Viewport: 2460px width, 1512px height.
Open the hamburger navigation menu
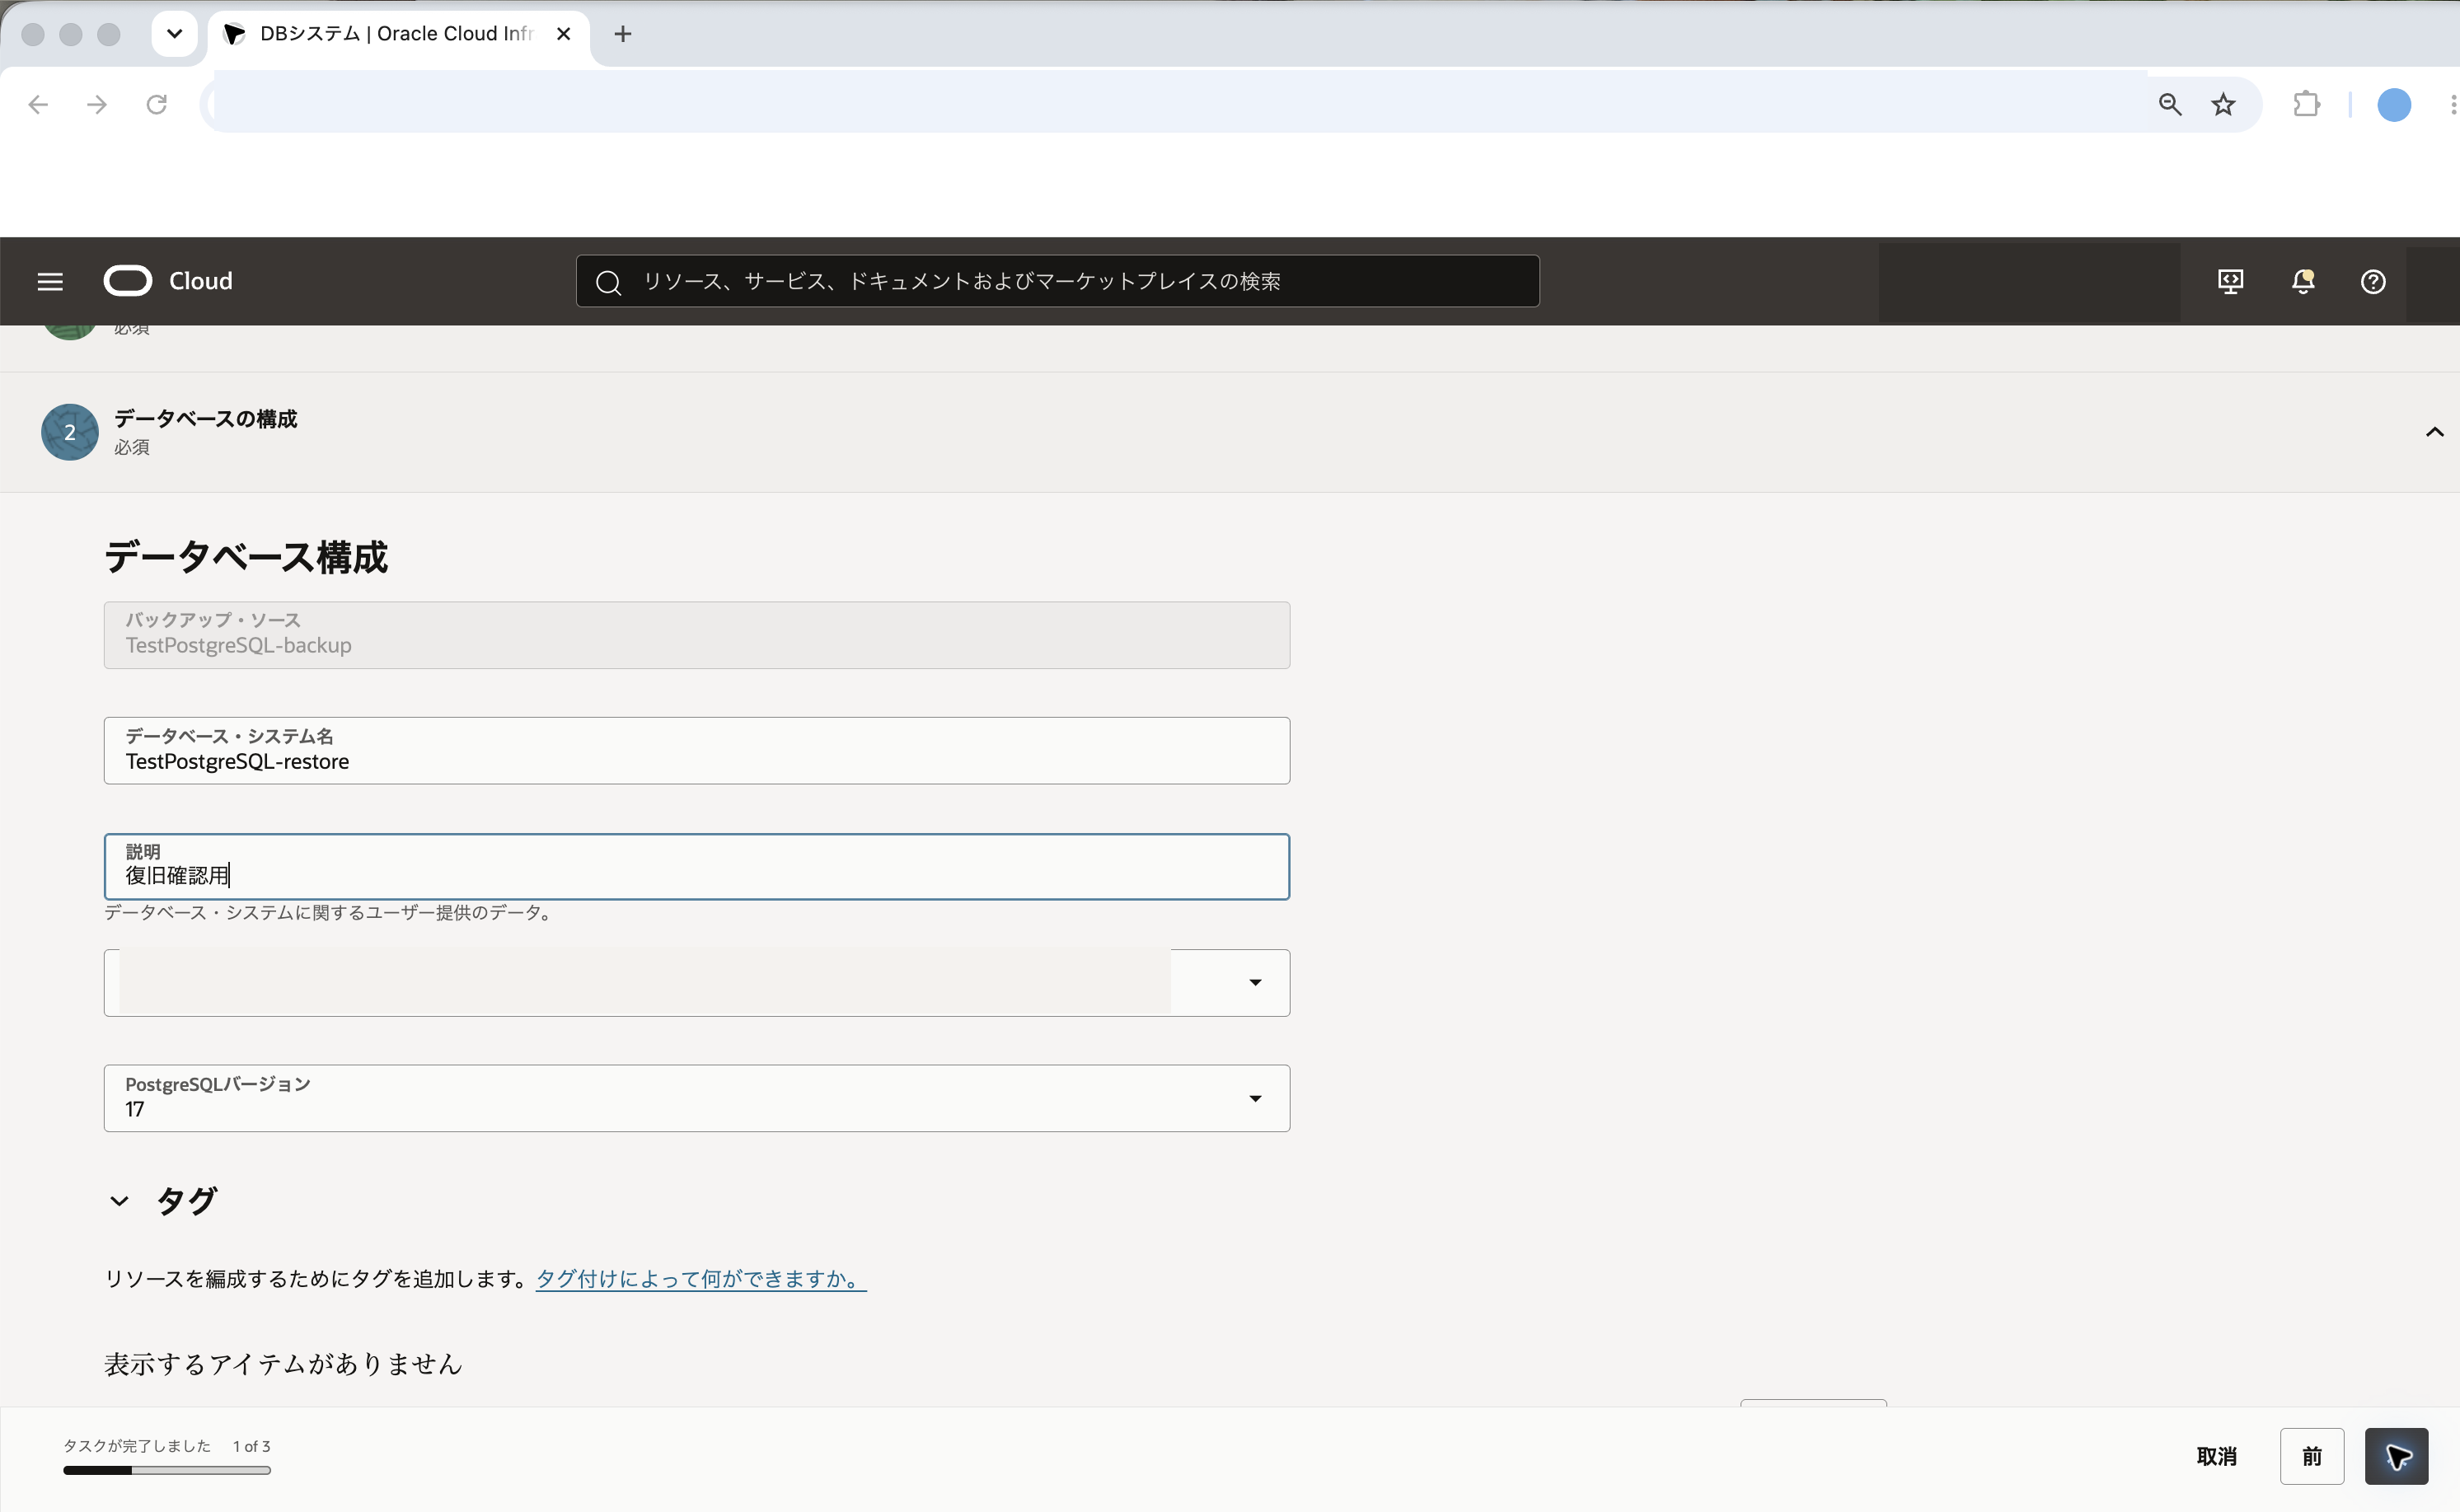[x=50, y=282]
